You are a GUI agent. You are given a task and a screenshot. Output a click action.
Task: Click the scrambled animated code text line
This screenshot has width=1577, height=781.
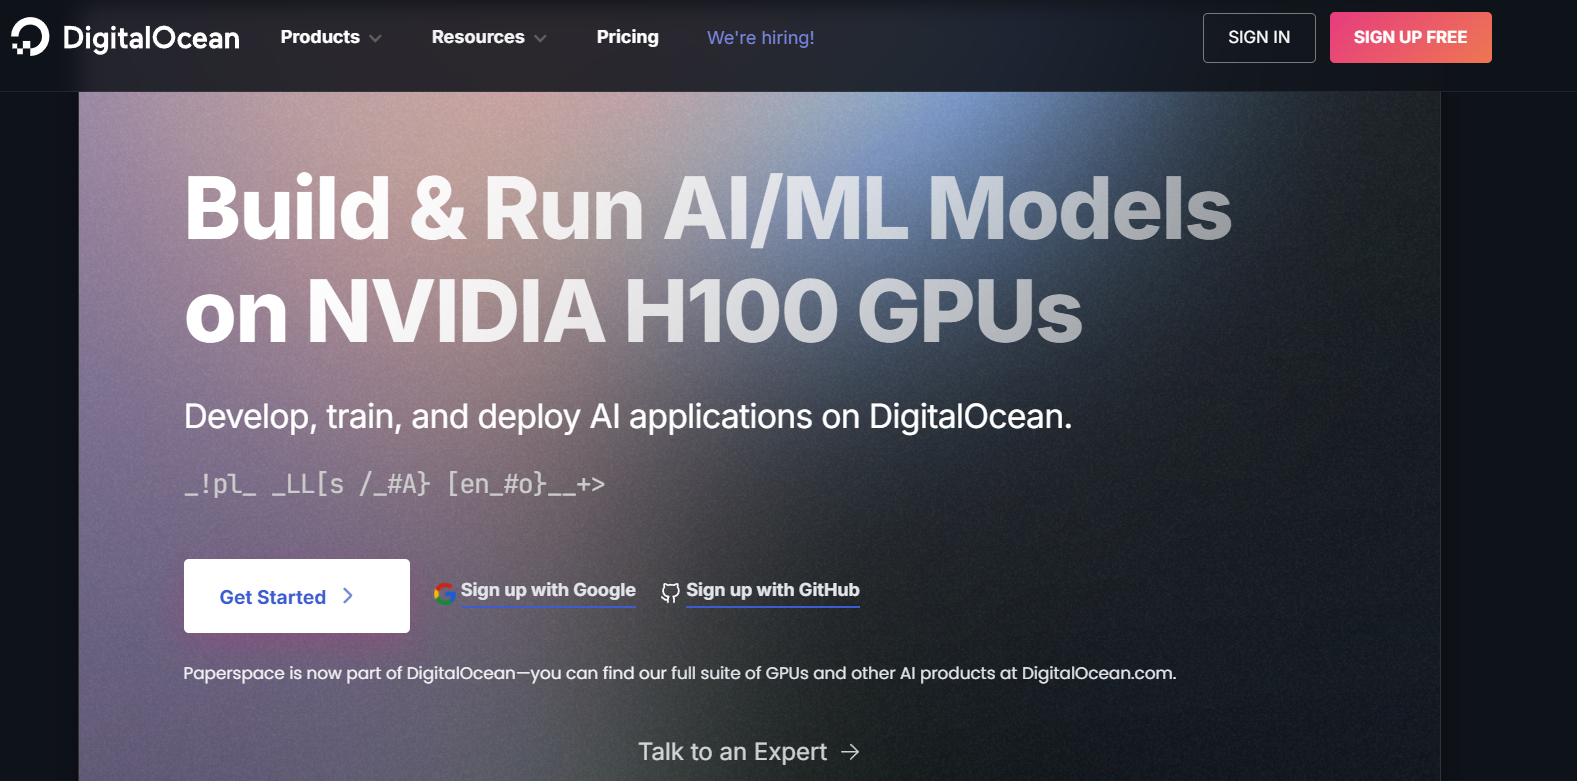tap(394, 484)
